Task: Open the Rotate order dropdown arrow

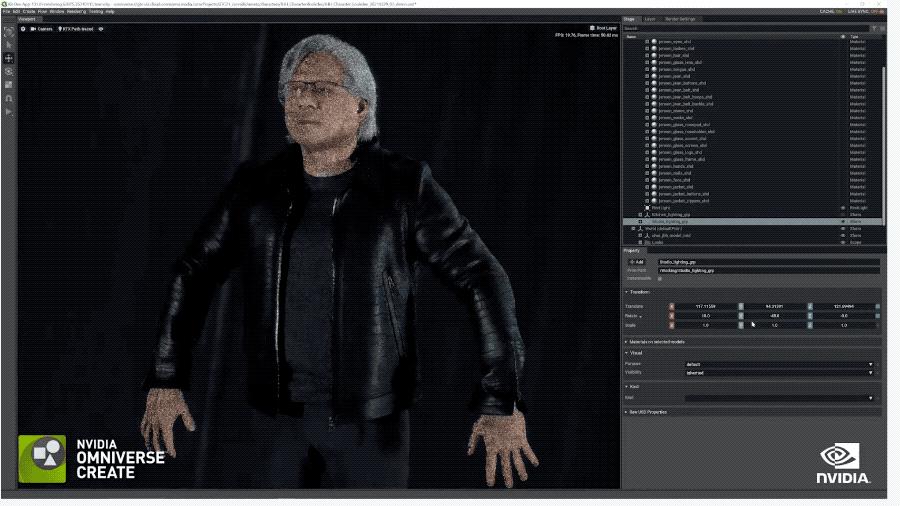Action: 641,316
